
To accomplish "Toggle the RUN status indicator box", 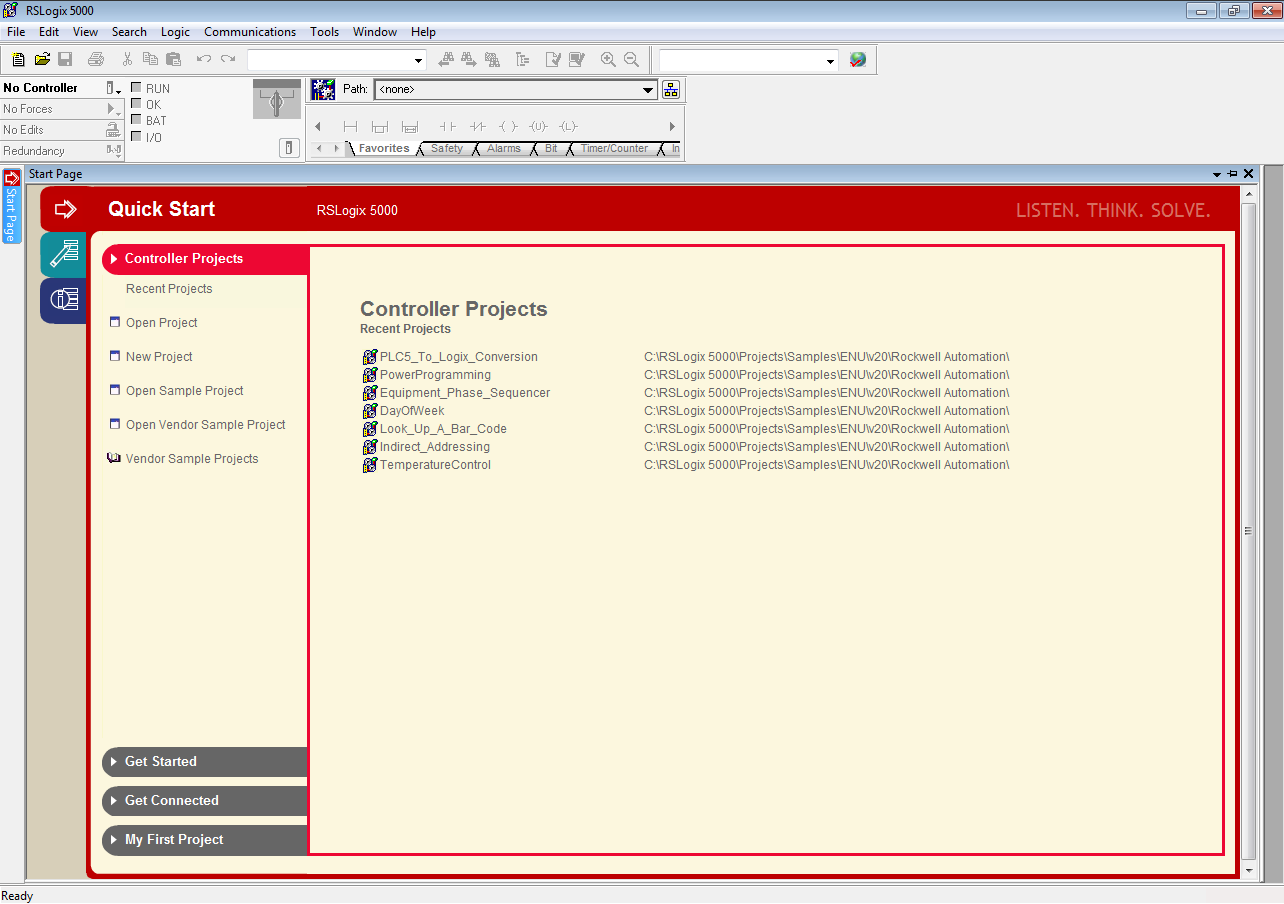I will click(137, 88).
